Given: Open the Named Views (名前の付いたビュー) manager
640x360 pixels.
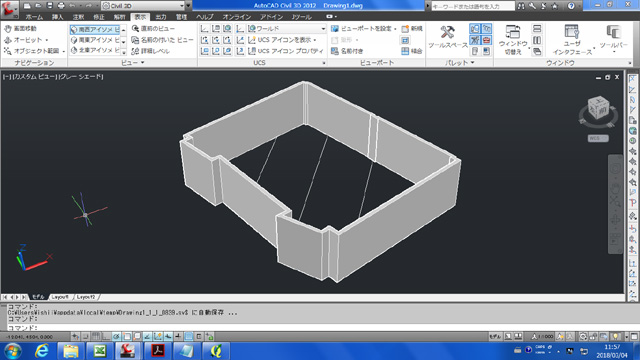Looking at the screenshot, I should coord(162,40).
